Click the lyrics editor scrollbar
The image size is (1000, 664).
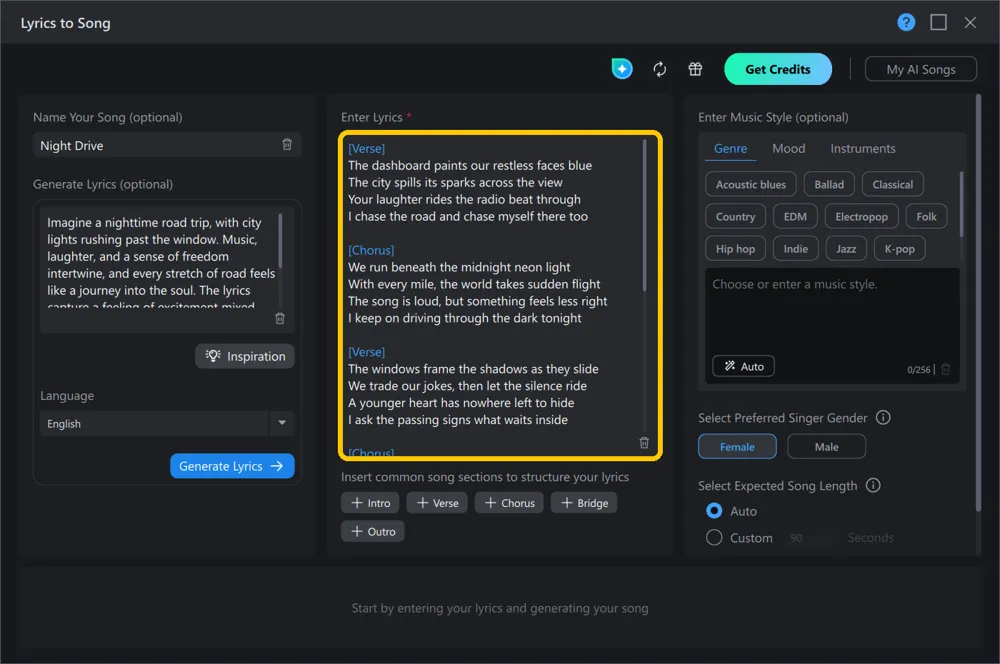645,215
